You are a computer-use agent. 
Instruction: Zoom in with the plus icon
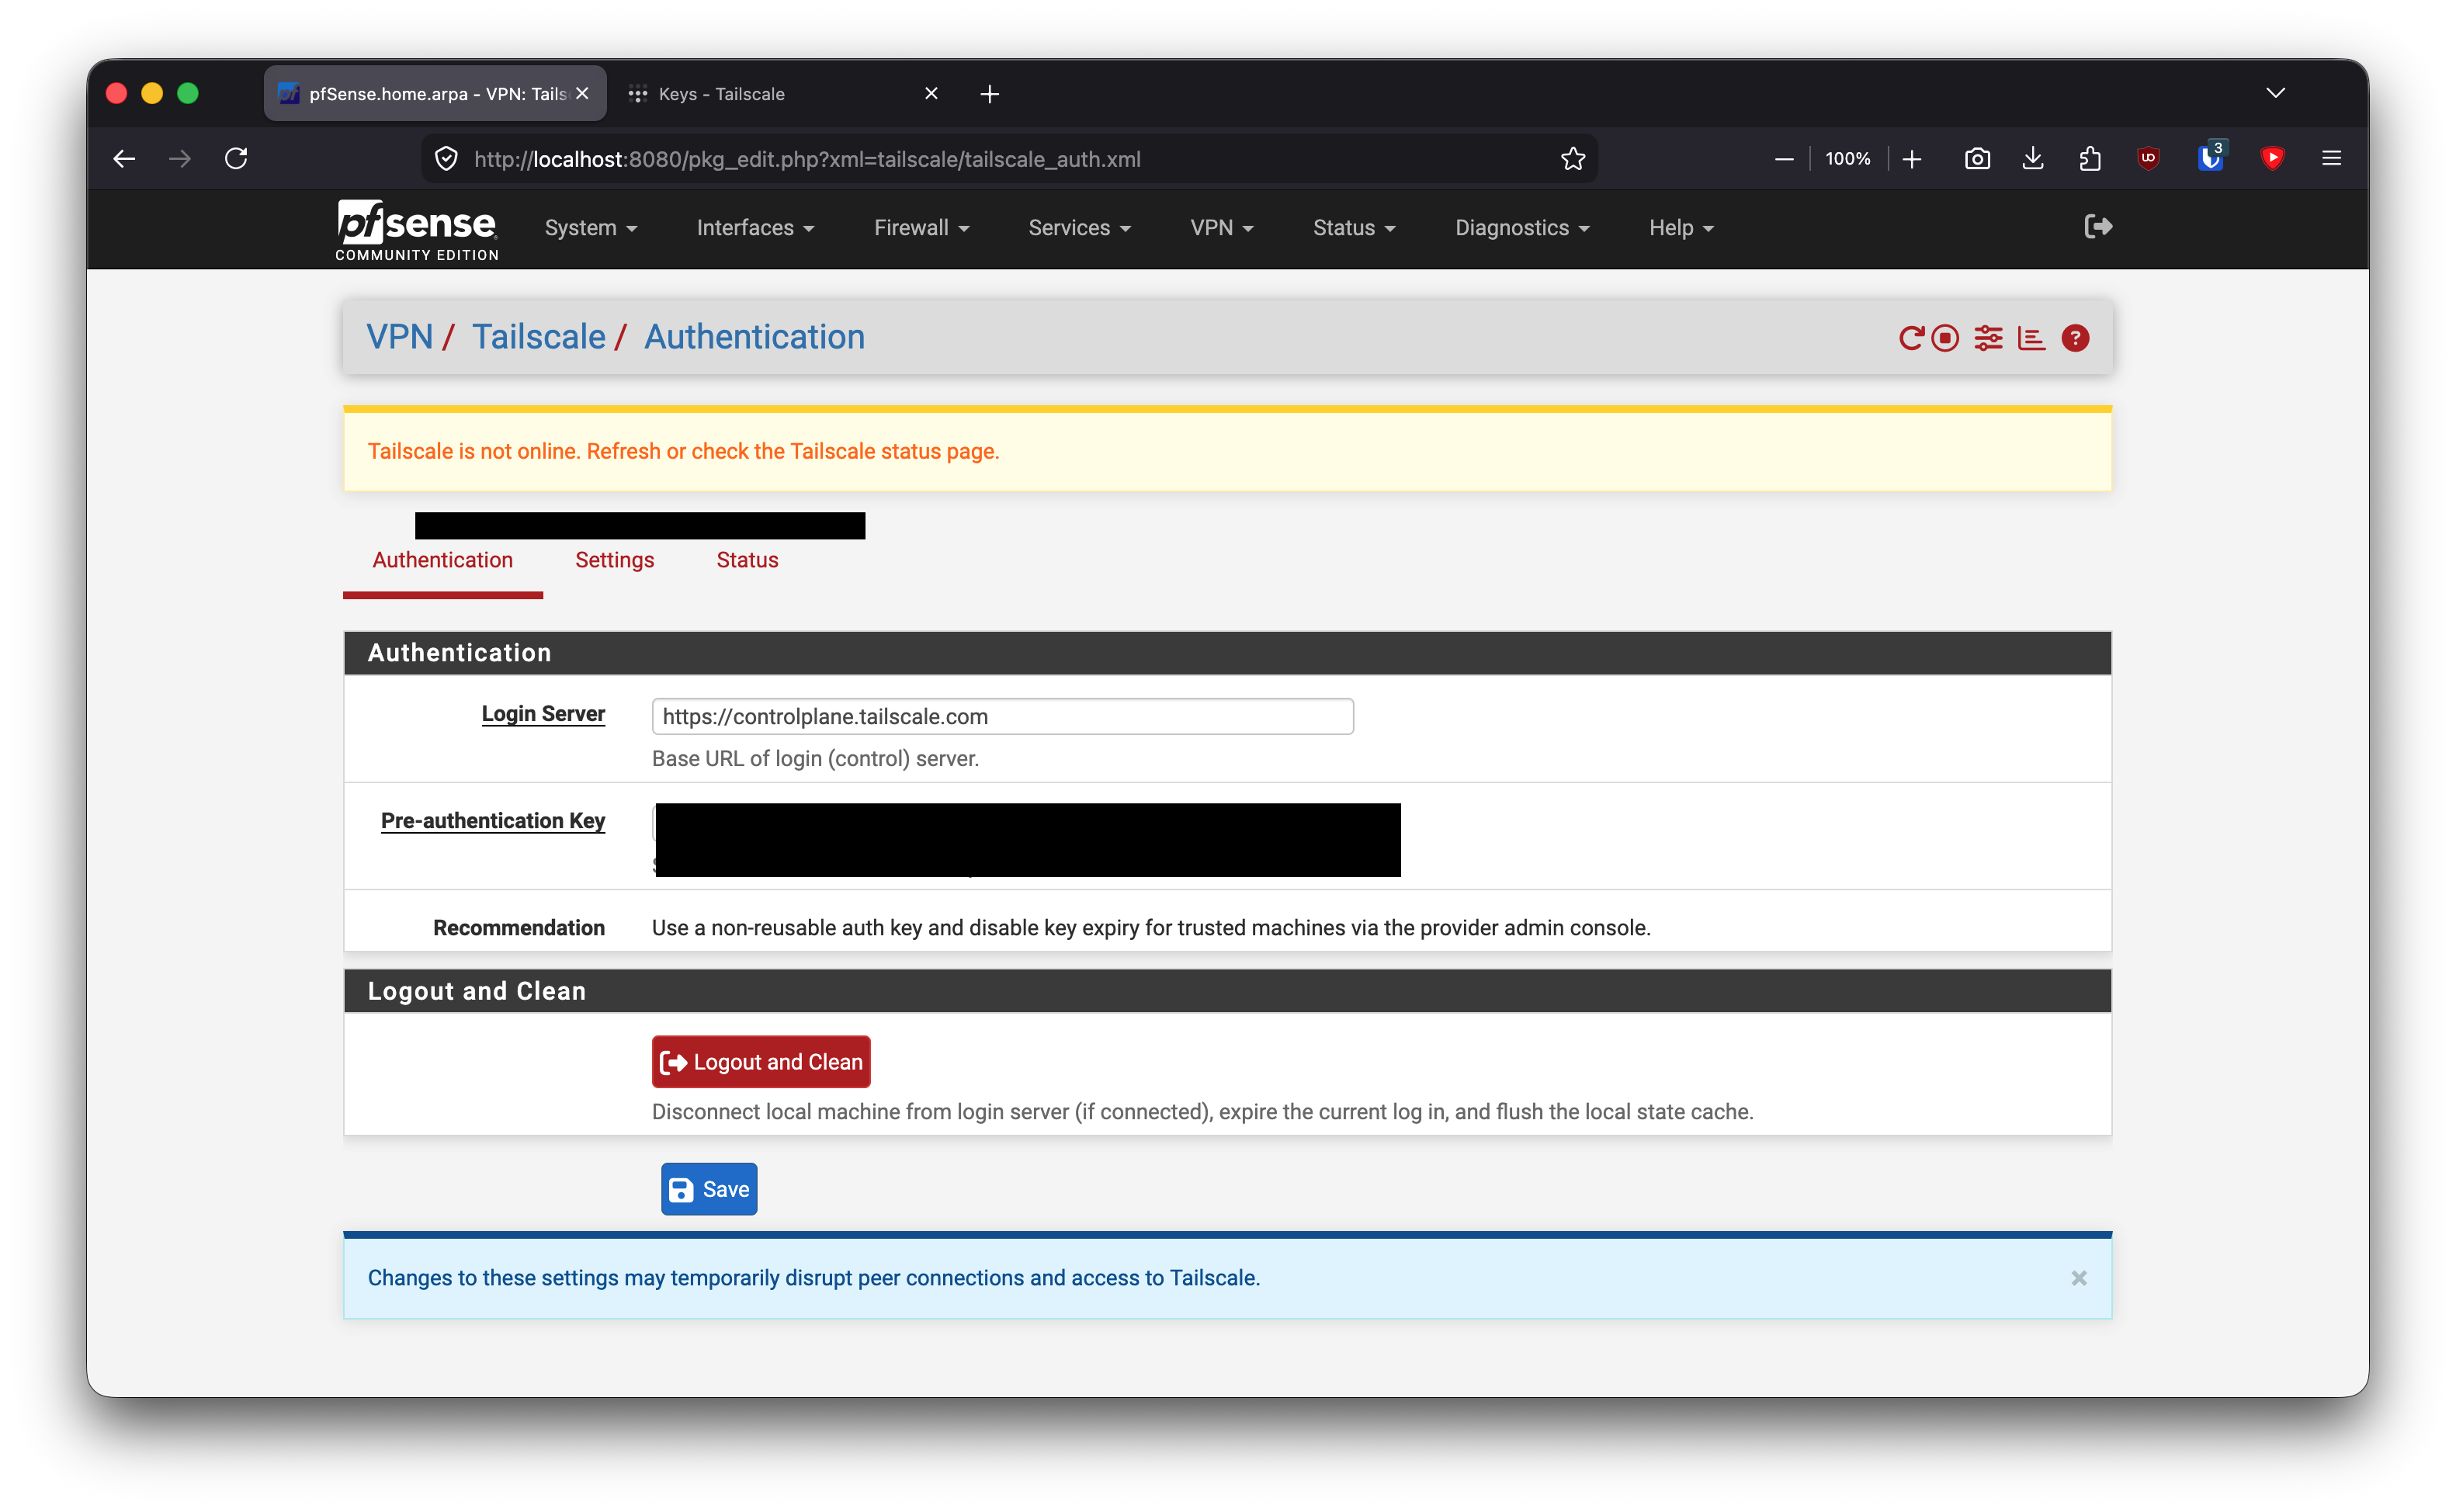pos(1912,158)
